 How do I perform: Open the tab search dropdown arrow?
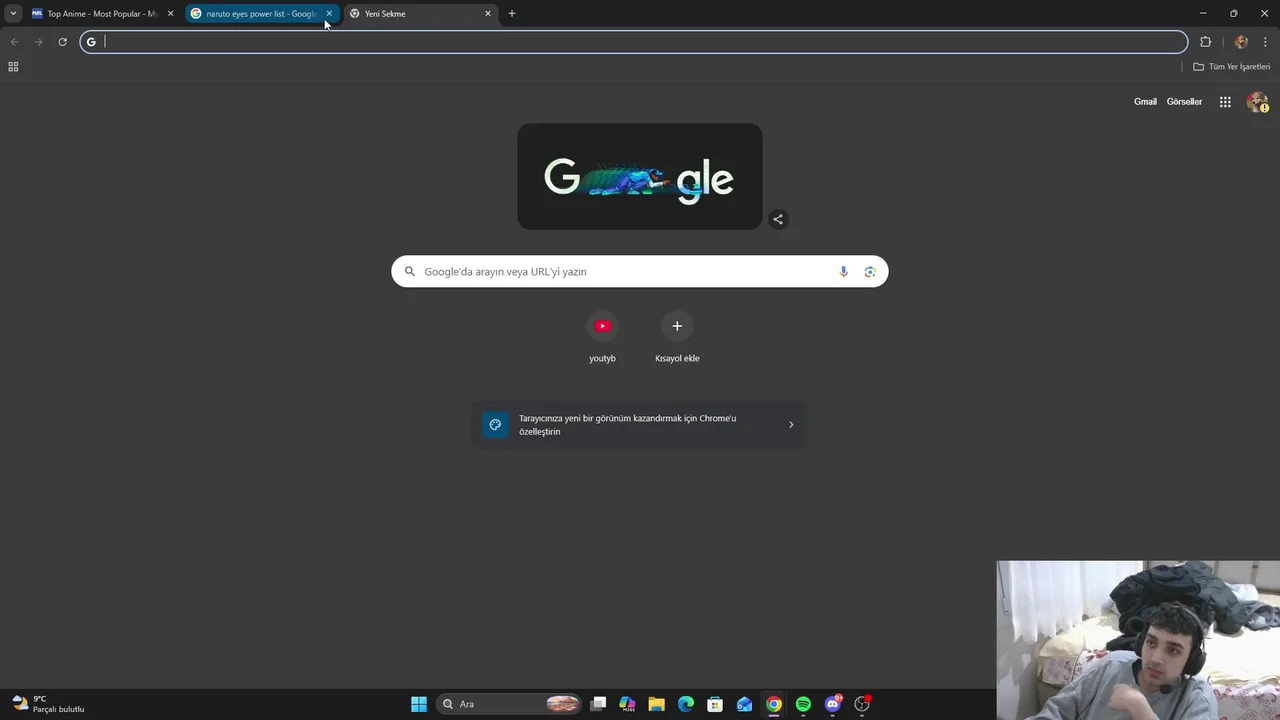click(x=13, y=14)
